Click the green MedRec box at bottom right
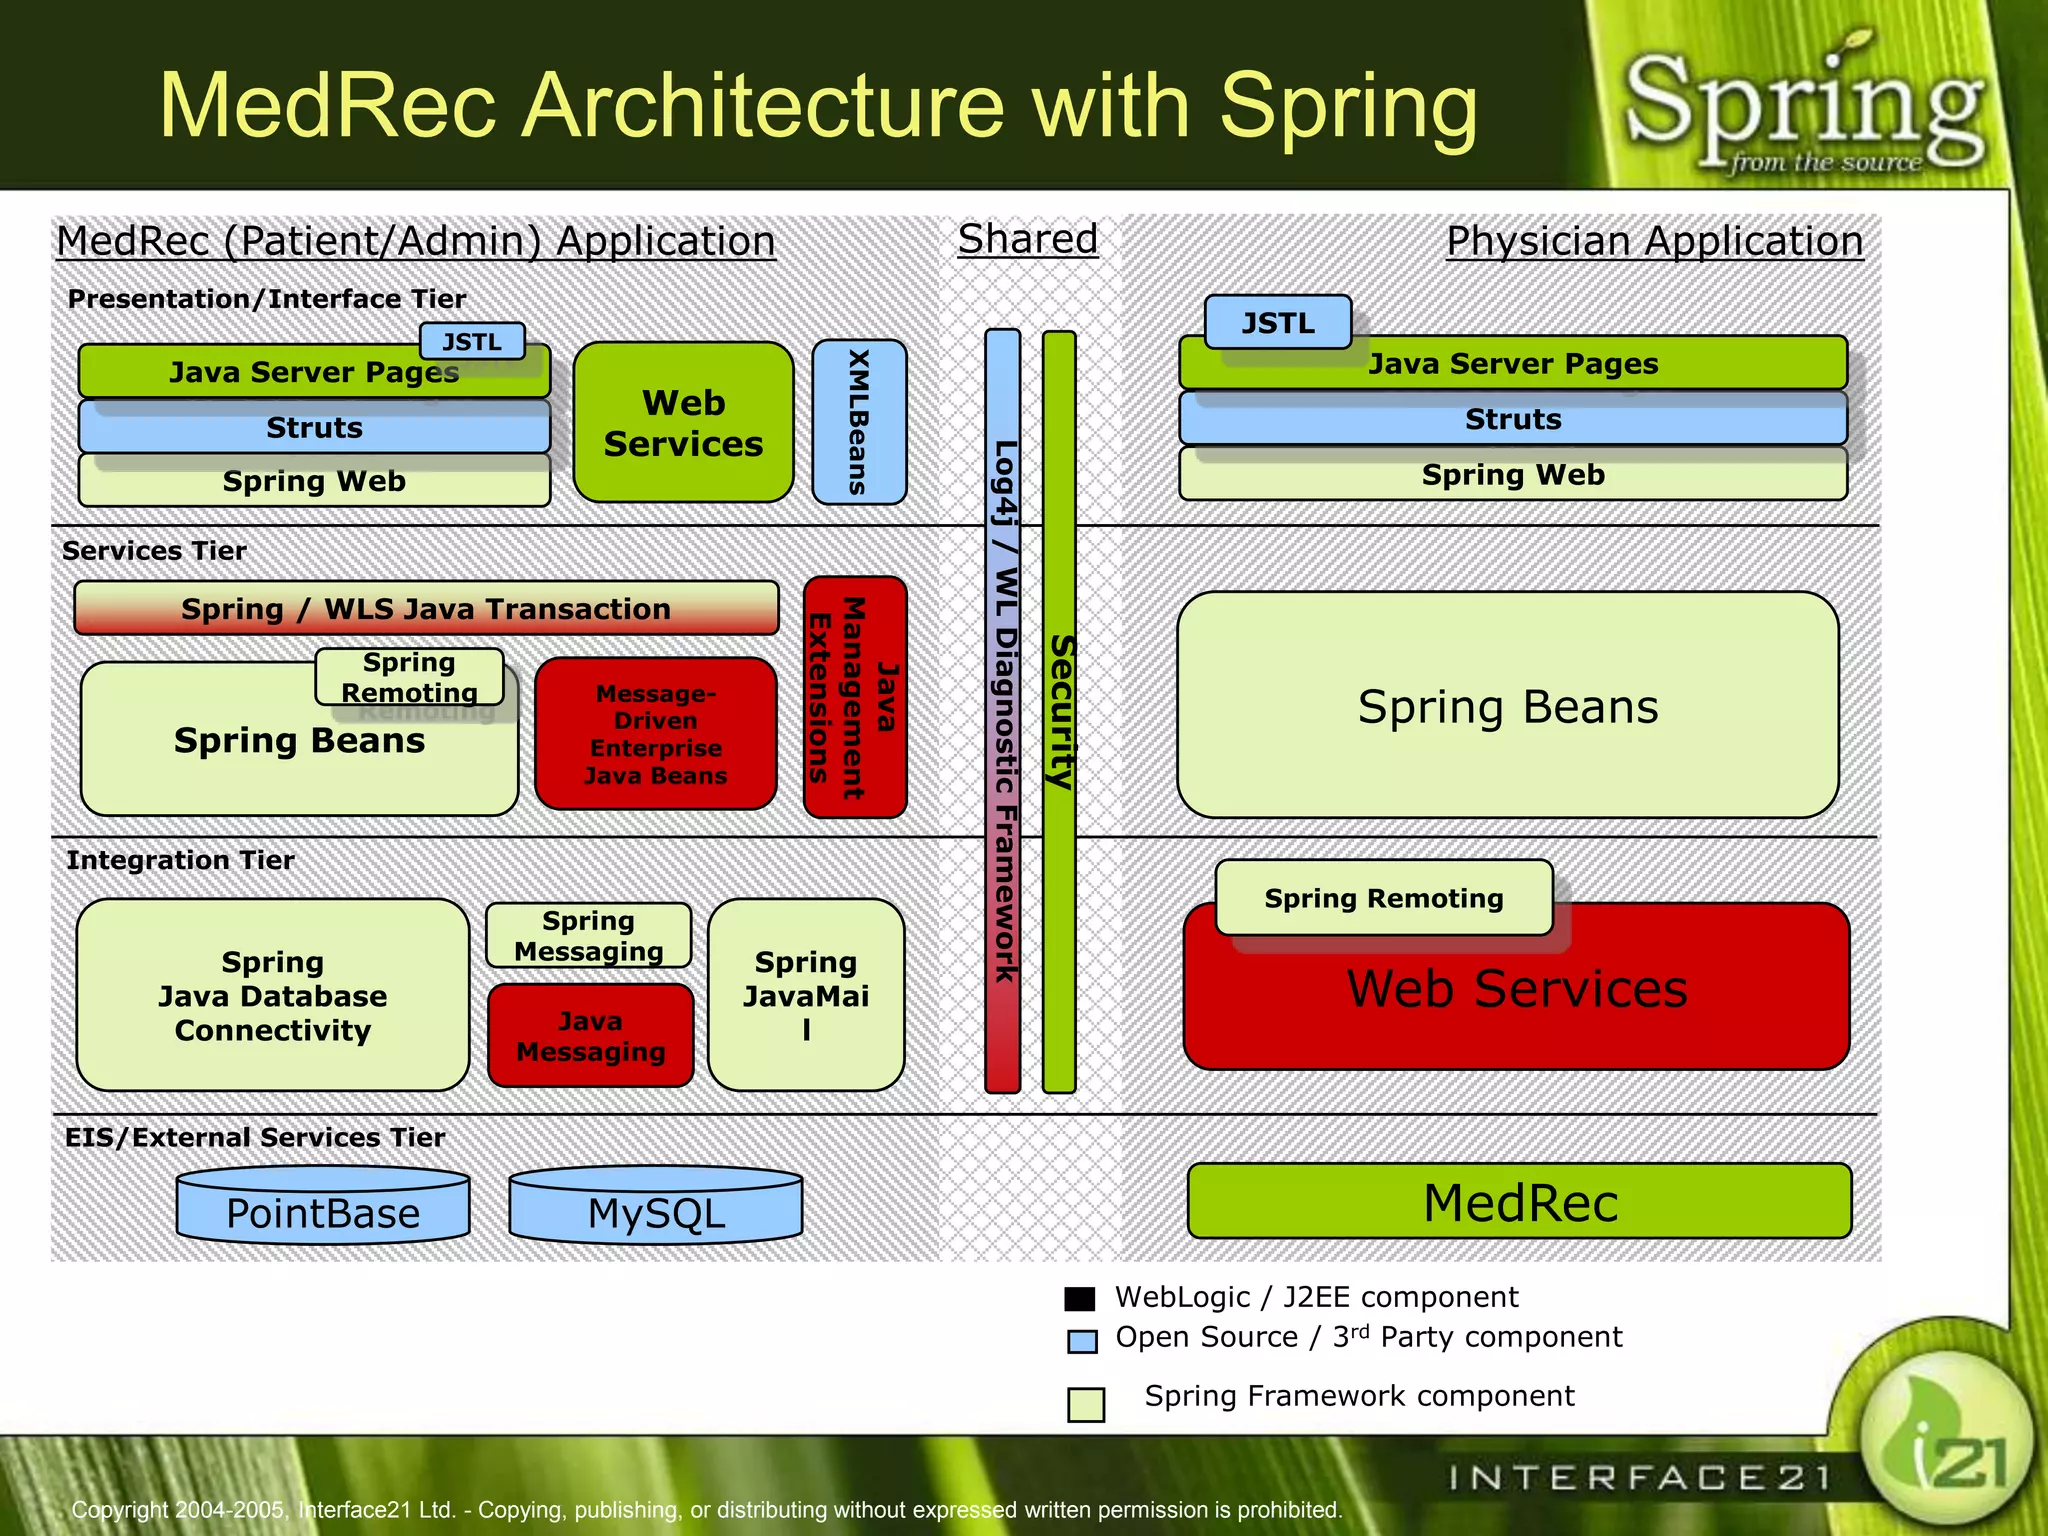The image size is (2048, 1536). pyautogui.click(x=1519, y=1201)
